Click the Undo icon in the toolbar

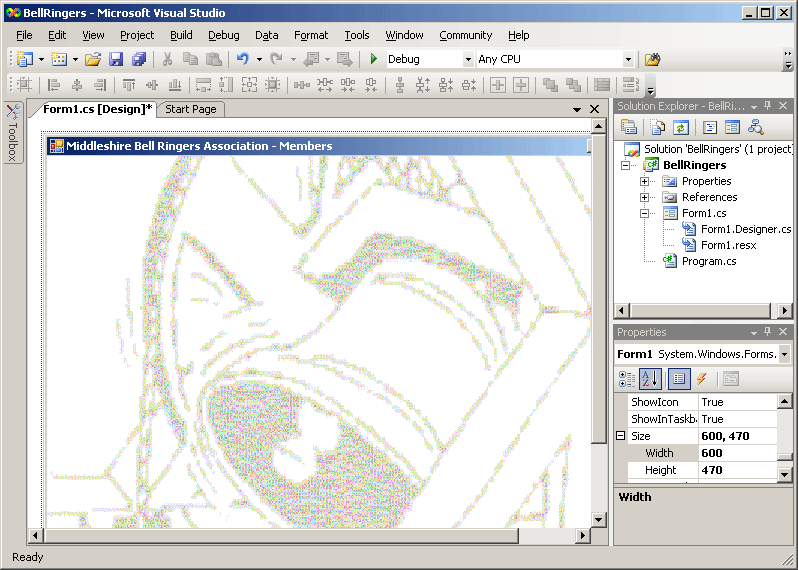[x=242, y=59]
